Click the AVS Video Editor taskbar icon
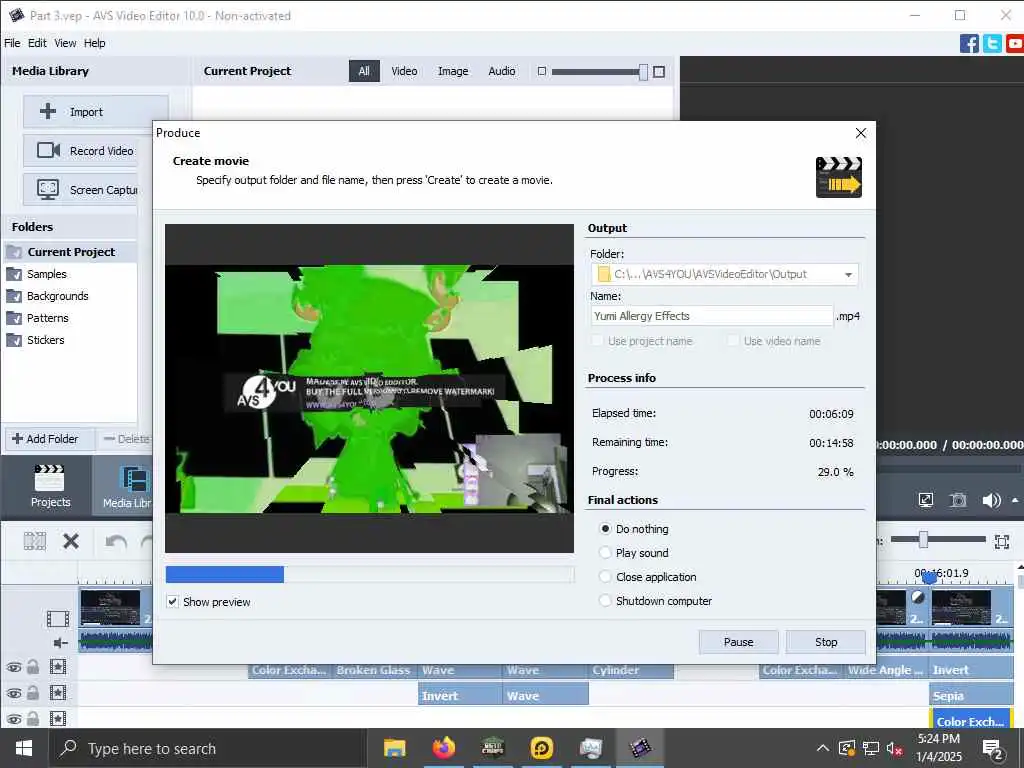Viewport: 1024px width, 768px height. (639, 748)
